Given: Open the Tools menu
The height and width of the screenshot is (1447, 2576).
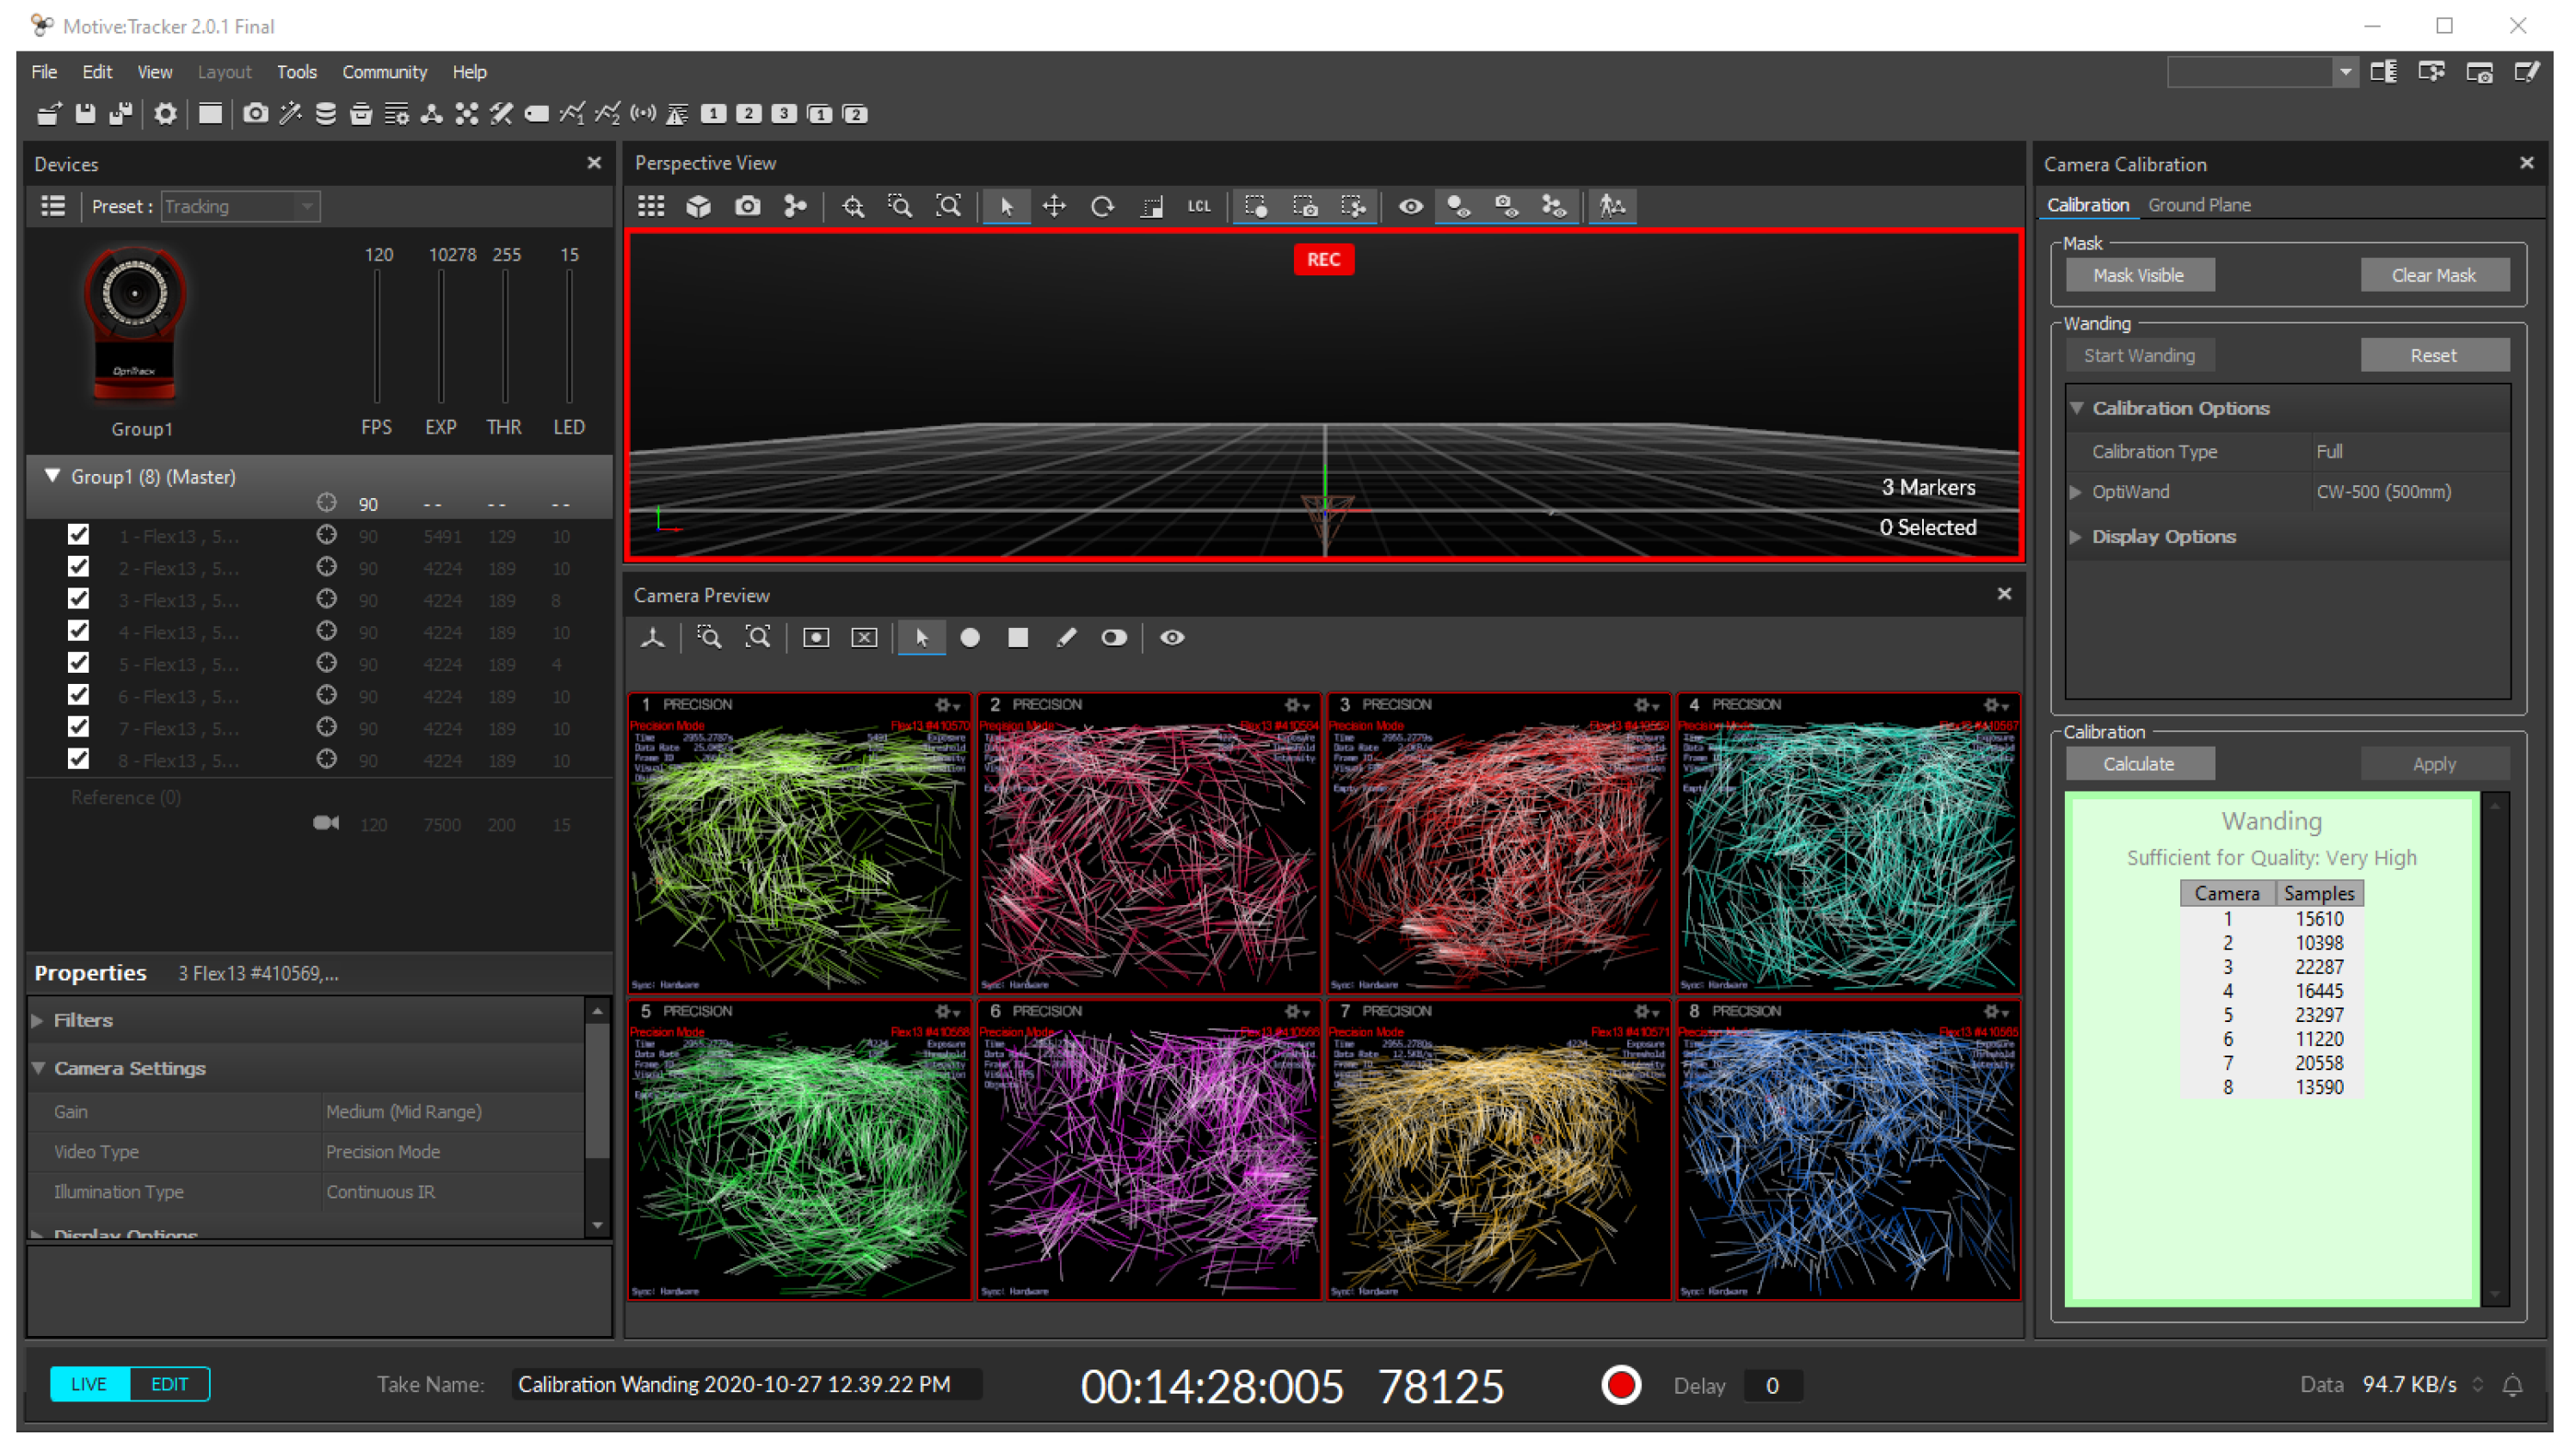Looking at the screenshot, I should tap(296, 72).
